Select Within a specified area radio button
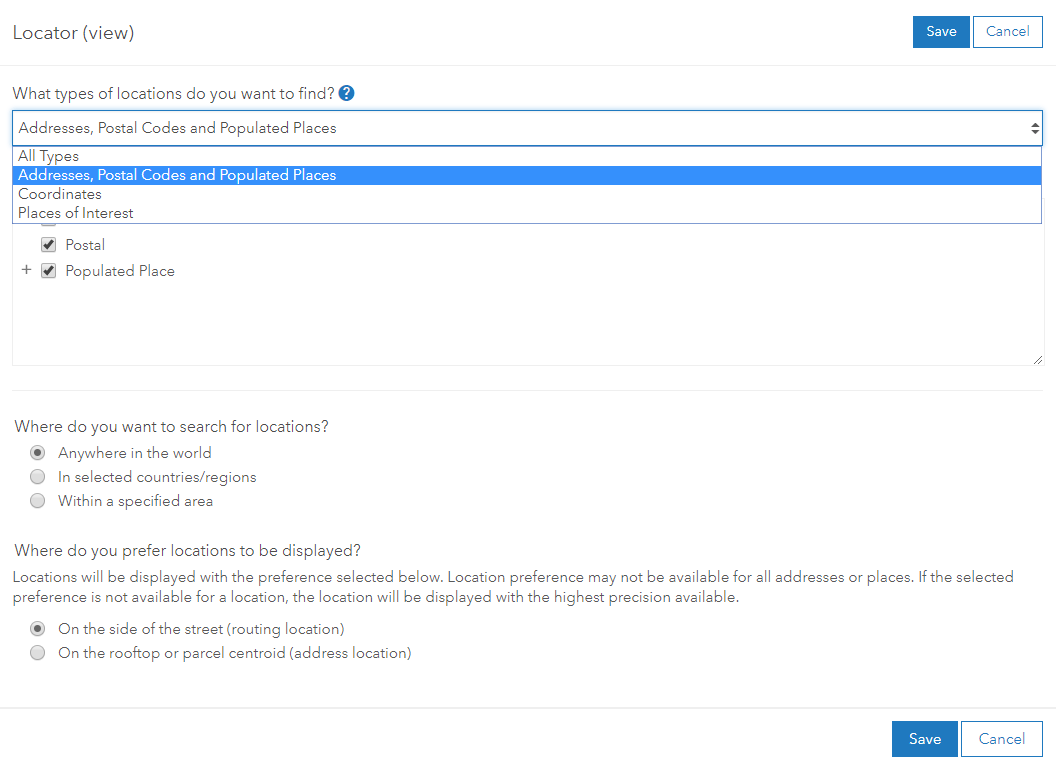 (x=38, y=501)
